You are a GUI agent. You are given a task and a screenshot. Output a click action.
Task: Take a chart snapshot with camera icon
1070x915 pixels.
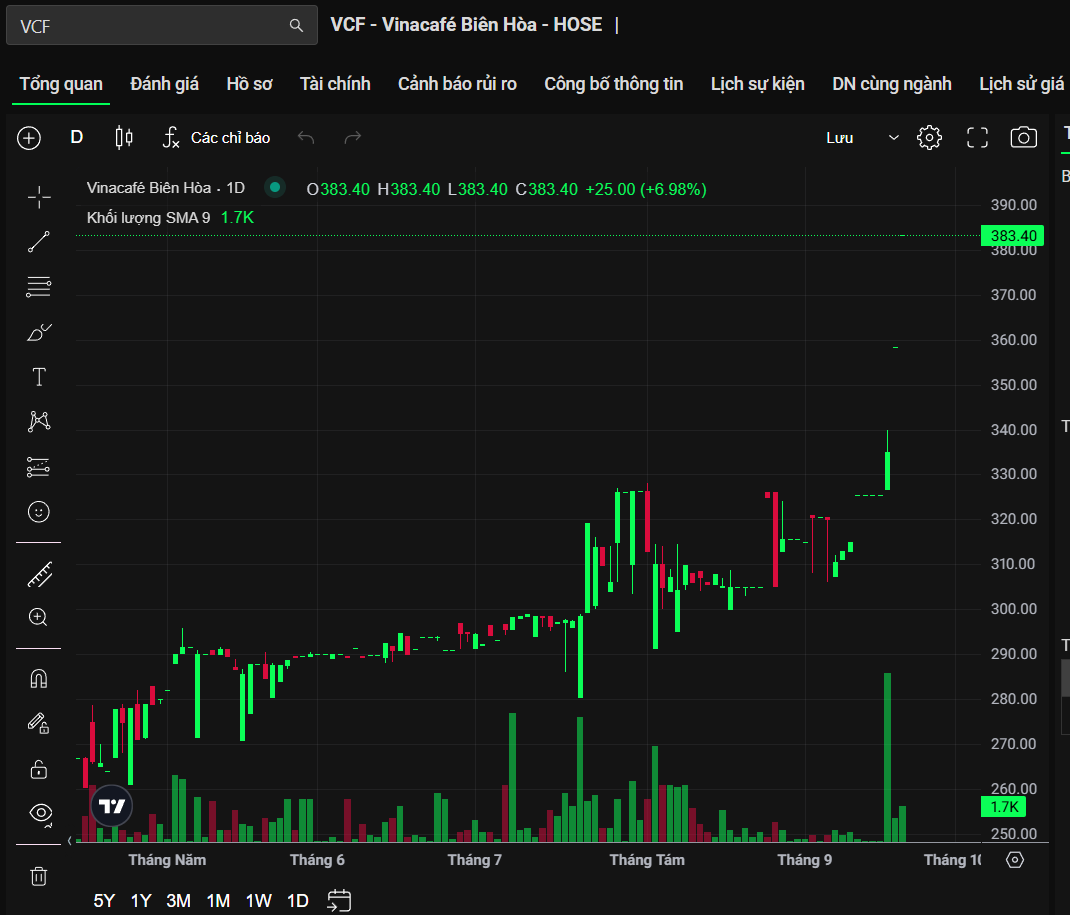click(x=1023, y=138)
